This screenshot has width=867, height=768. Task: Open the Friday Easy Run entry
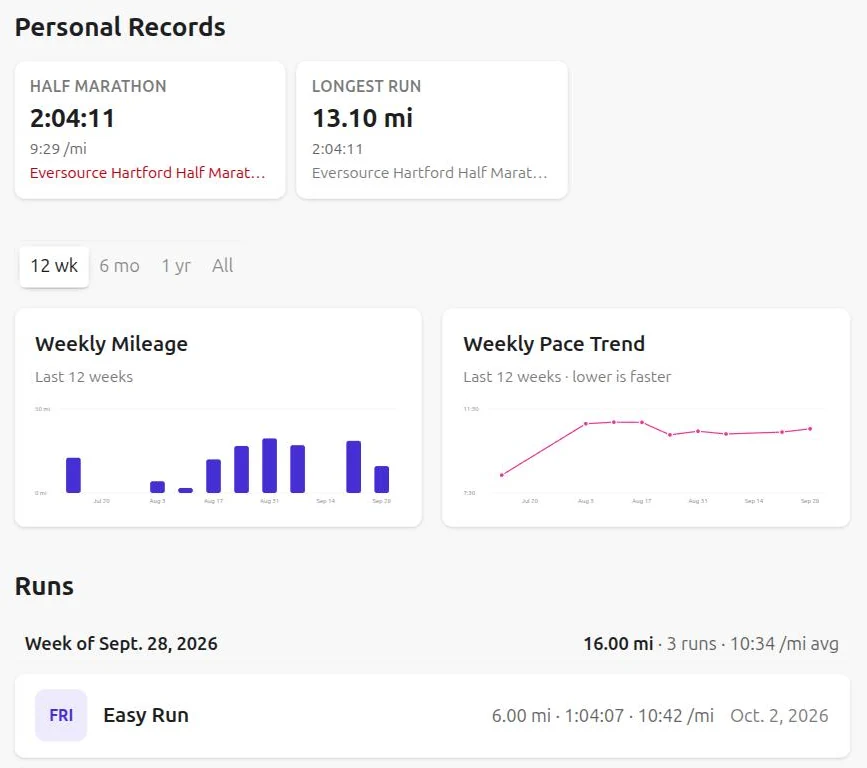[432, 715]
